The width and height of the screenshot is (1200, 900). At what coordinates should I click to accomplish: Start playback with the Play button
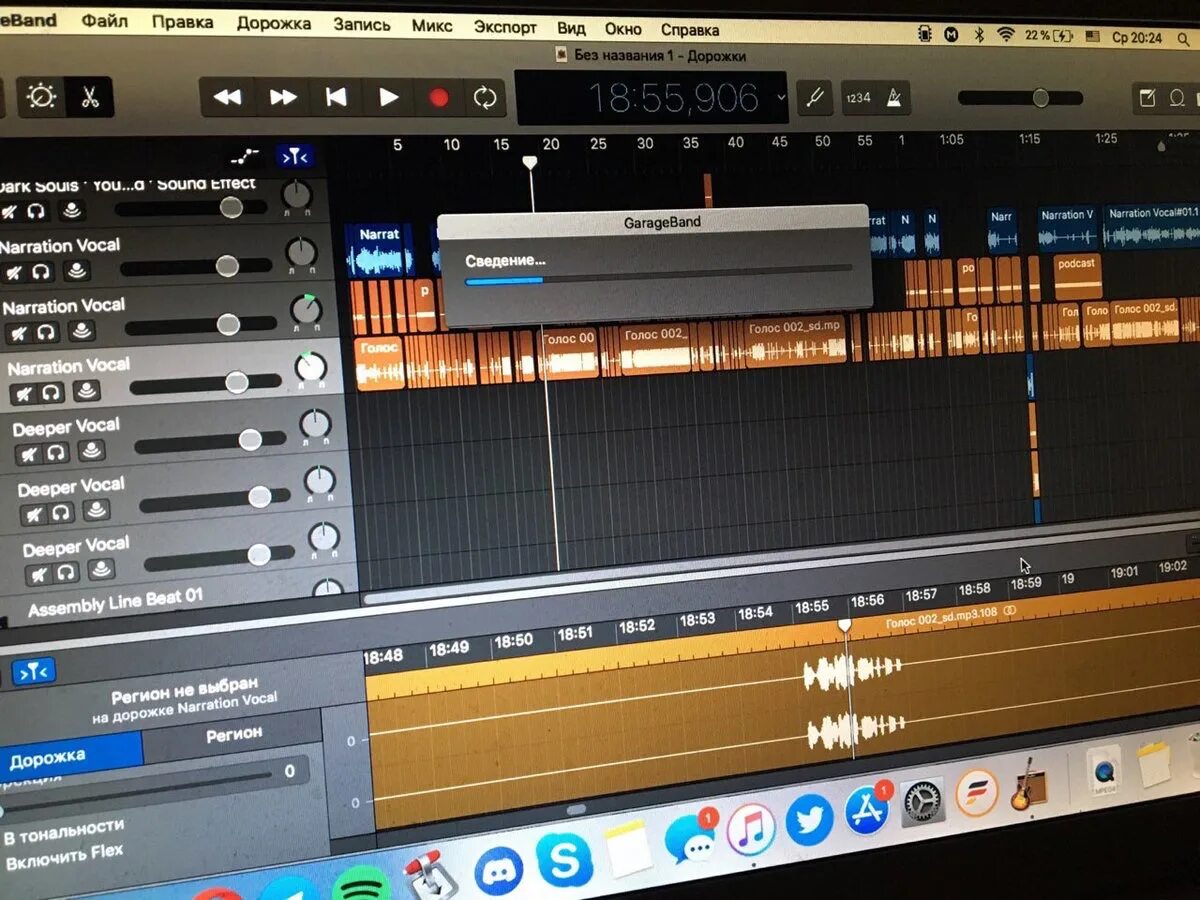tap(388, 97)
